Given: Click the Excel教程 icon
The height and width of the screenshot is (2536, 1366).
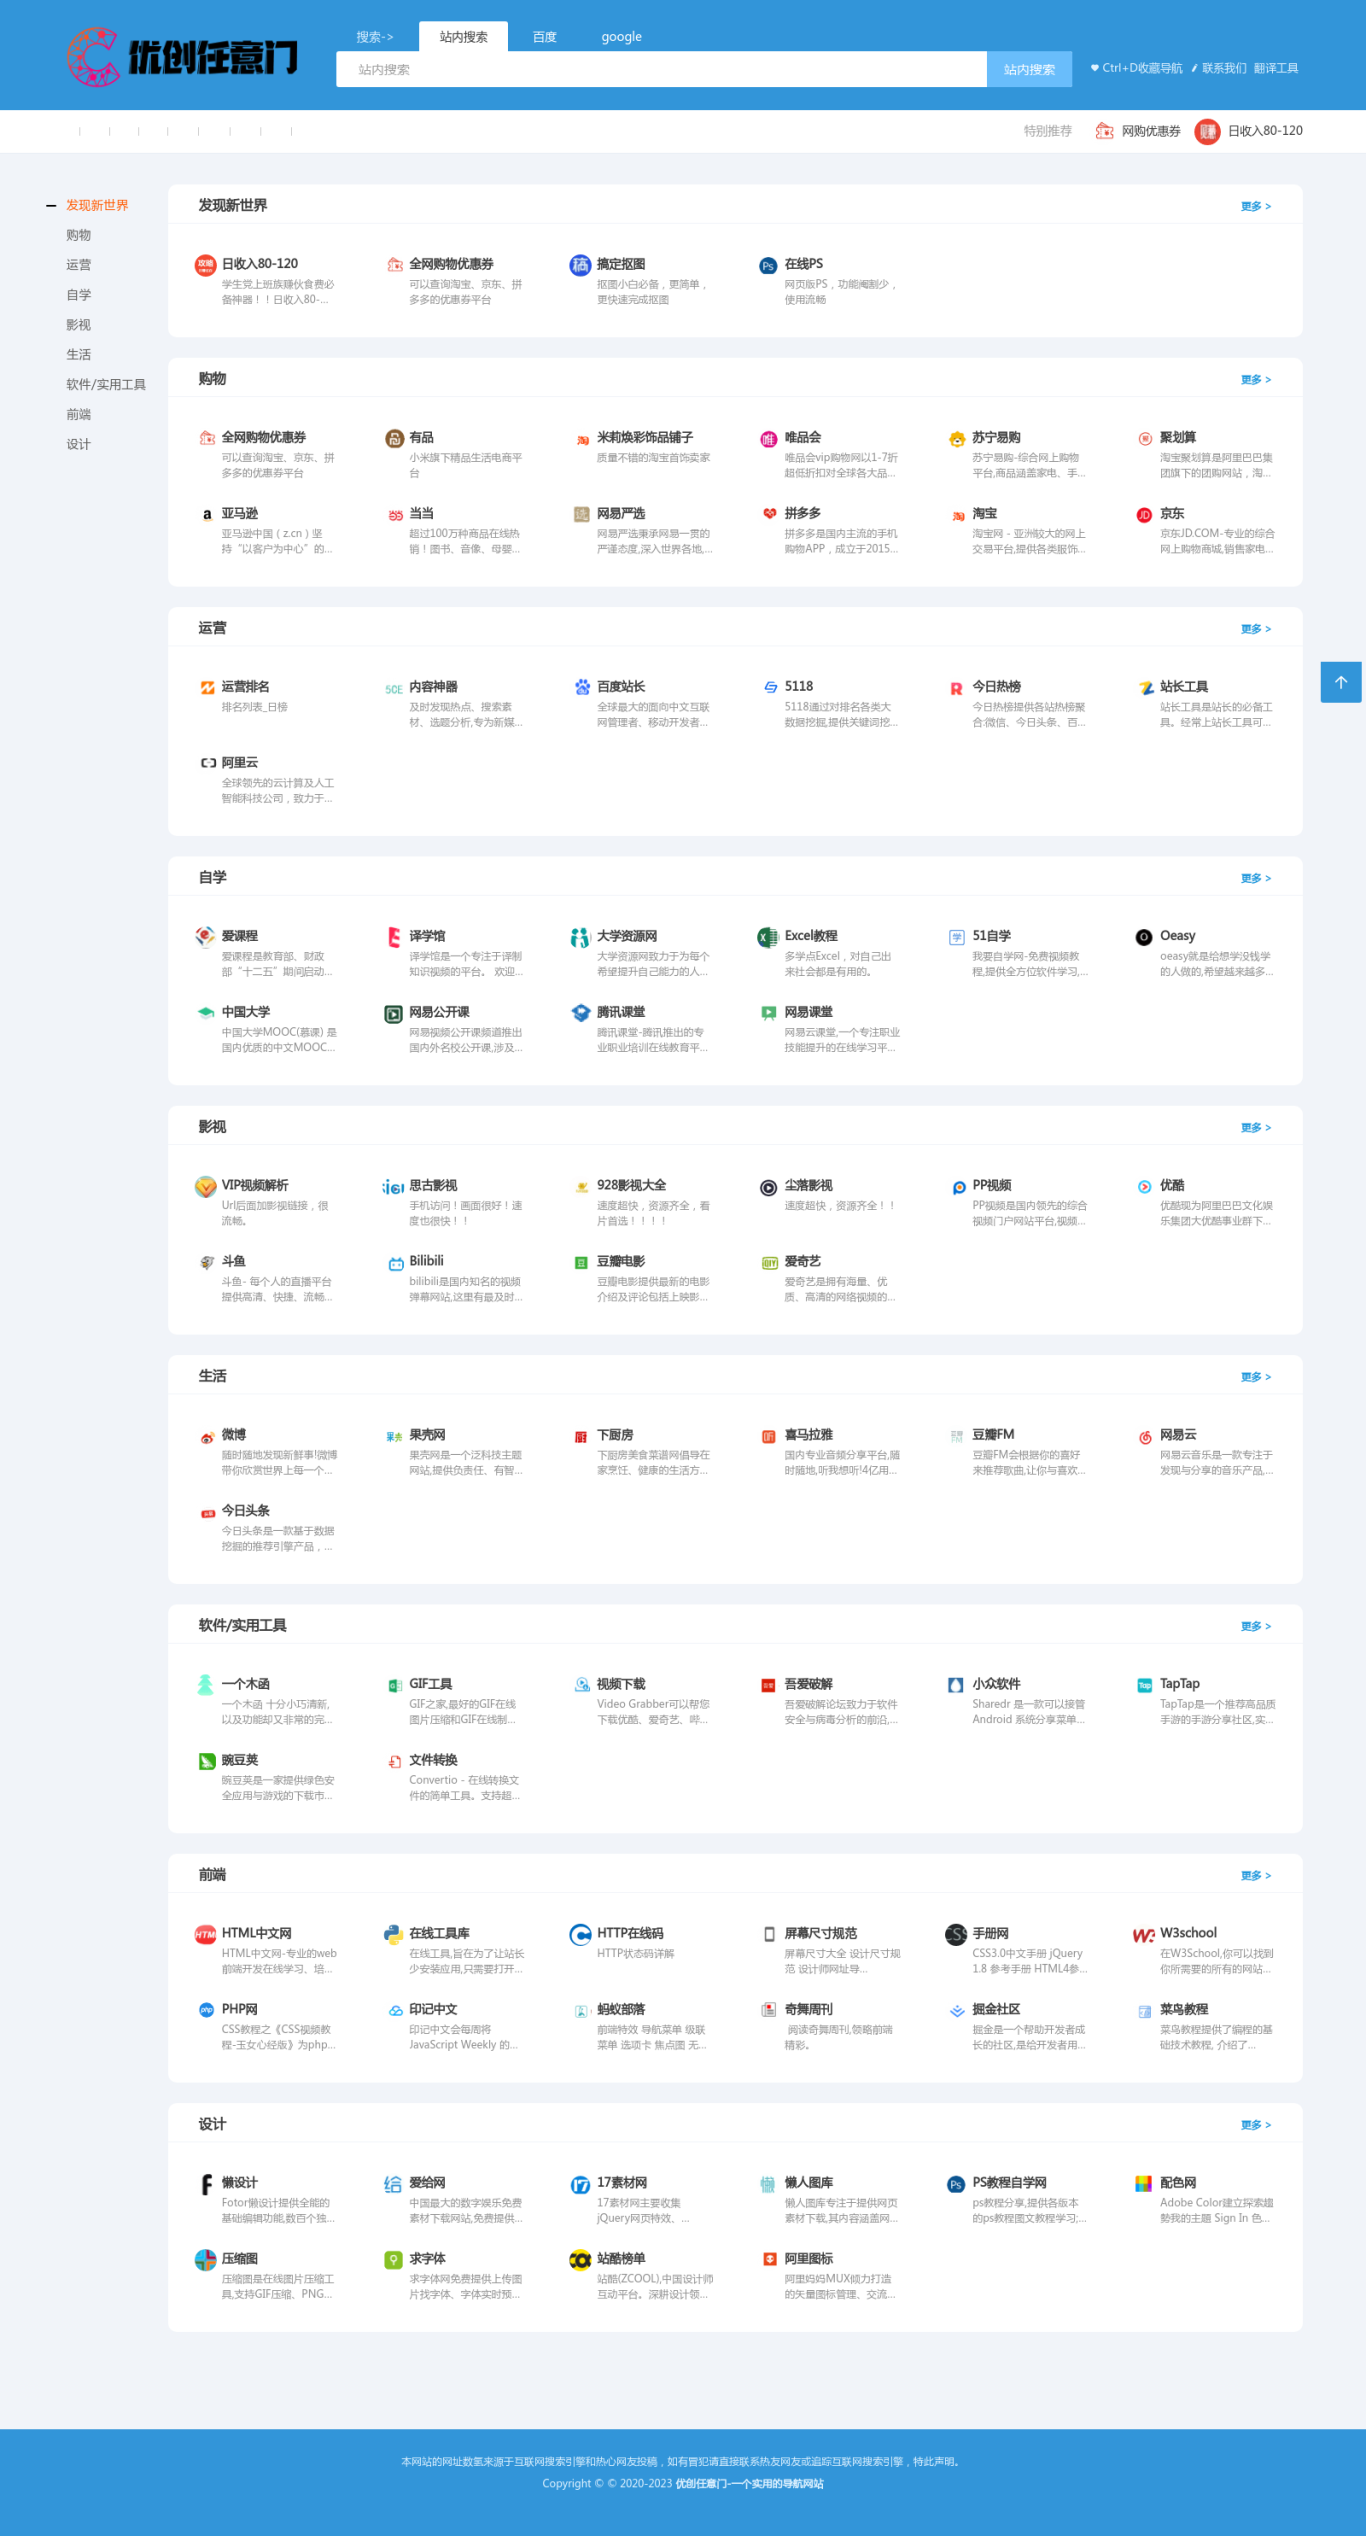Looking at the screenshot, I should pyautogui.click(x=768, y=937).
